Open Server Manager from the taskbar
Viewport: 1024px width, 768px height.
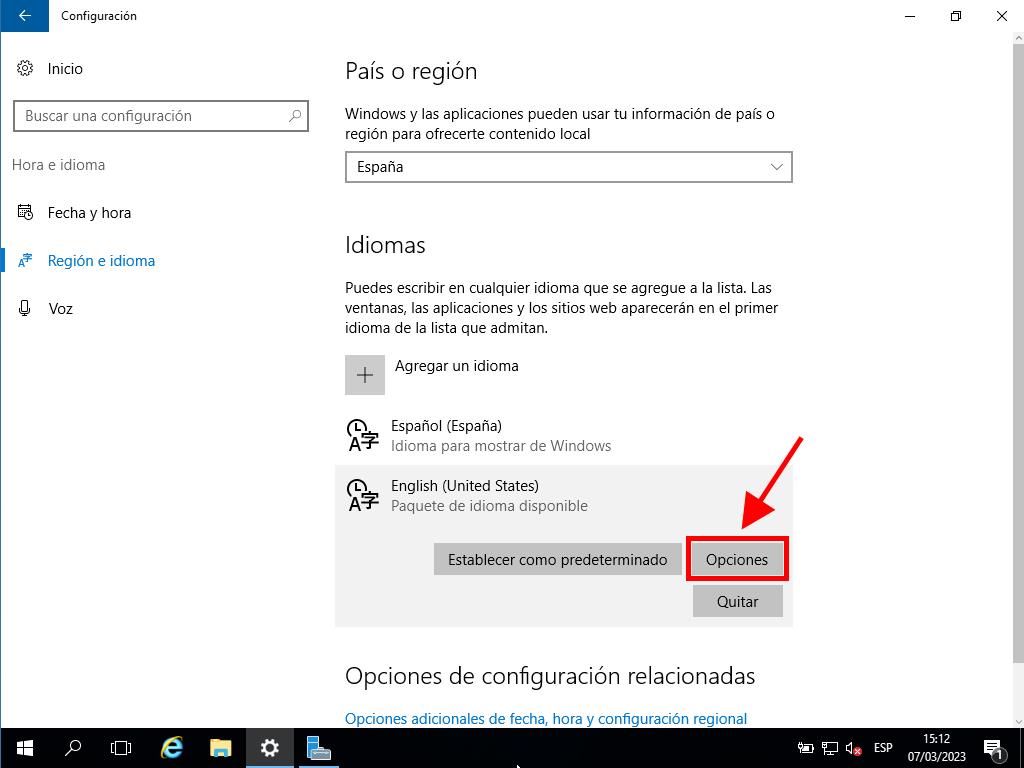pyautogui.click(x=319, y=748)
